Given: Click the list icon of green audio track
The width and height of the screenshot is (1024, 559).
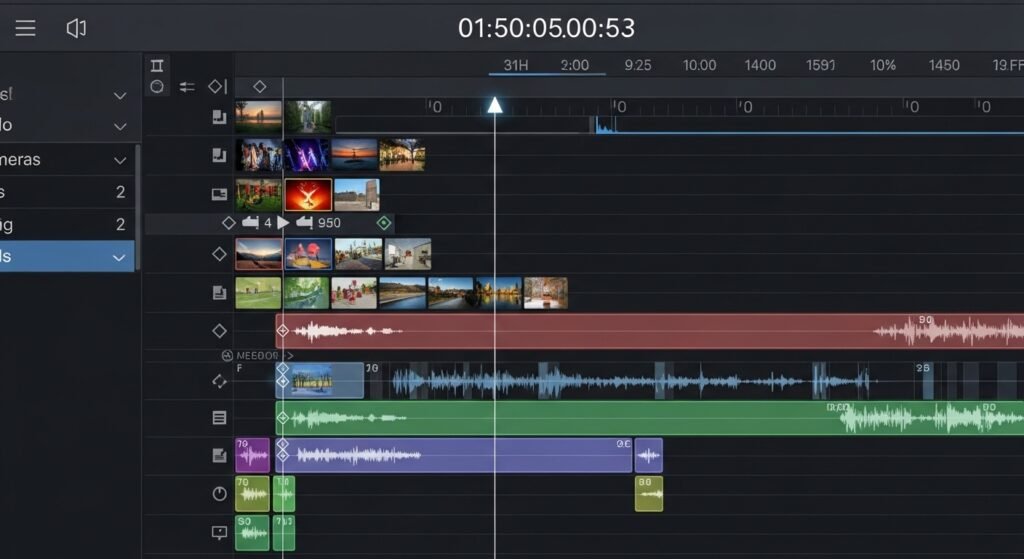Looking at the screenshot, I should (219, 418).
